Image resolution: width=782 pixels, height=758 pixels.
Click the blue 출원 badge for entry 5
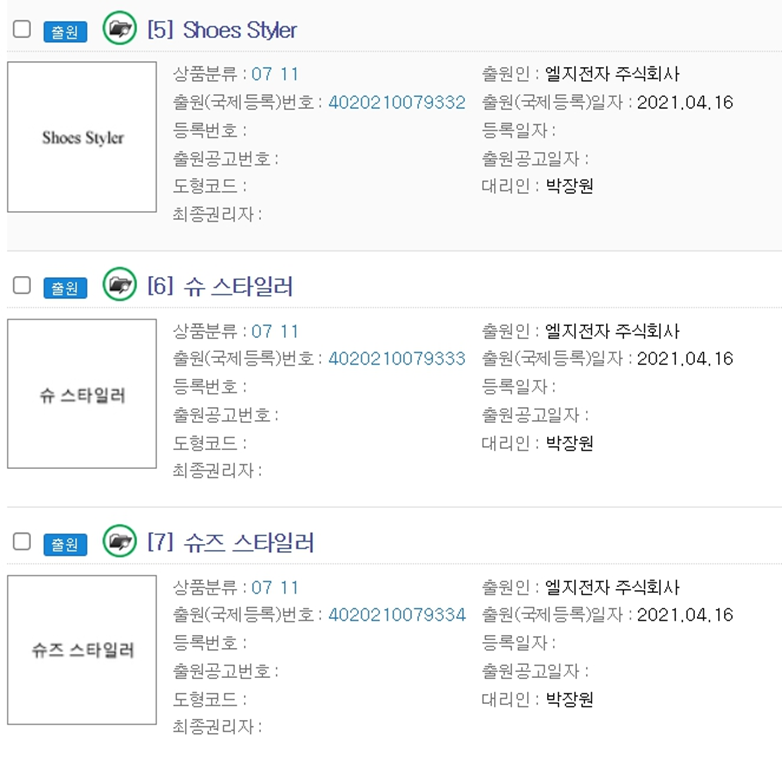point(65,31)
